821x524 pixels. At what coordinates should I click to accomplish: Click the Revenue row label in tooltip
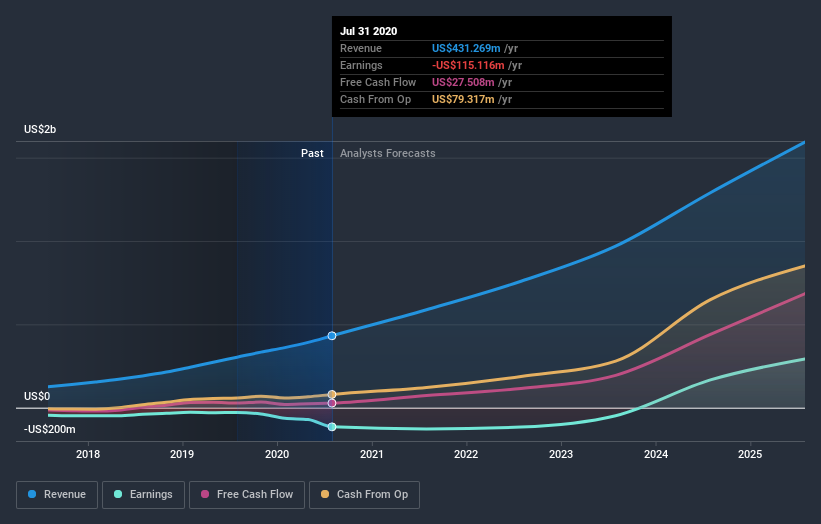coord(361,48)
